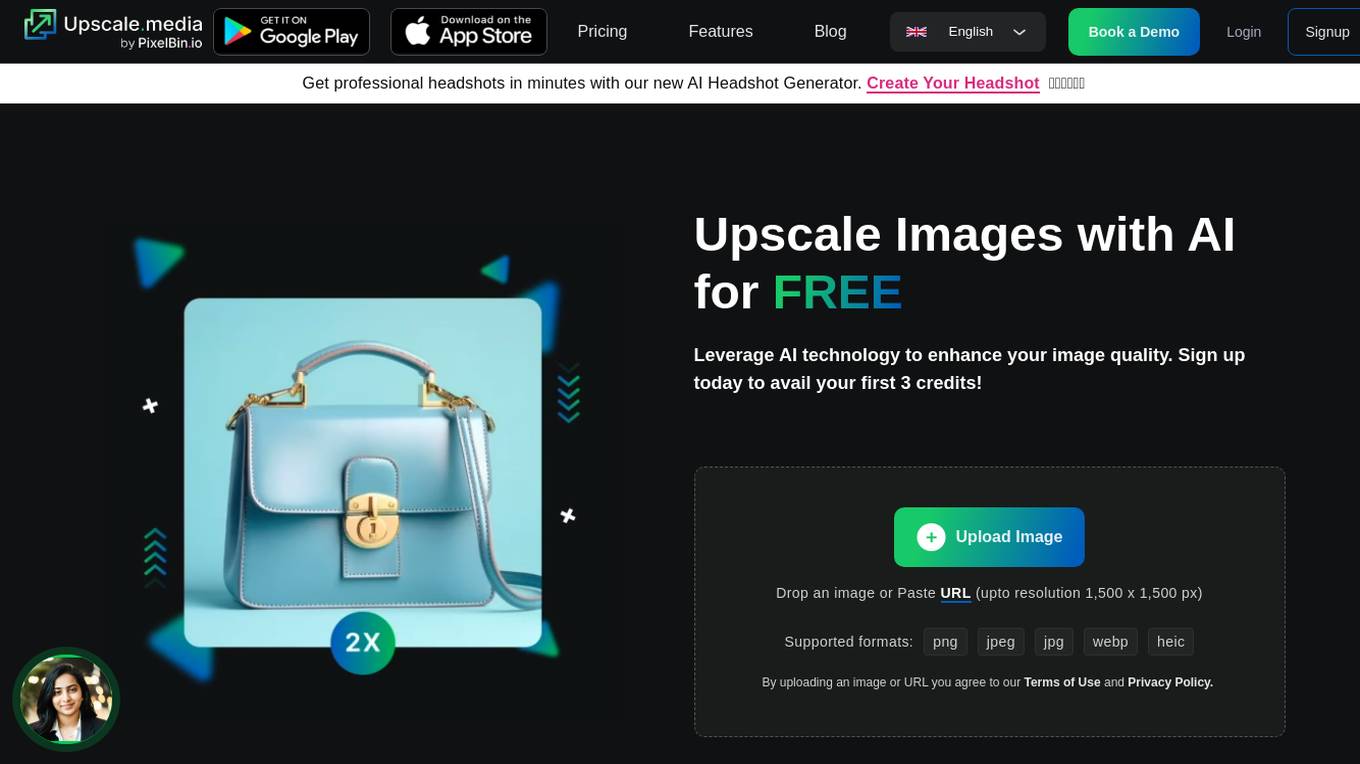
Task: Open the Terms of Use link
Action: click(1062, 682)
